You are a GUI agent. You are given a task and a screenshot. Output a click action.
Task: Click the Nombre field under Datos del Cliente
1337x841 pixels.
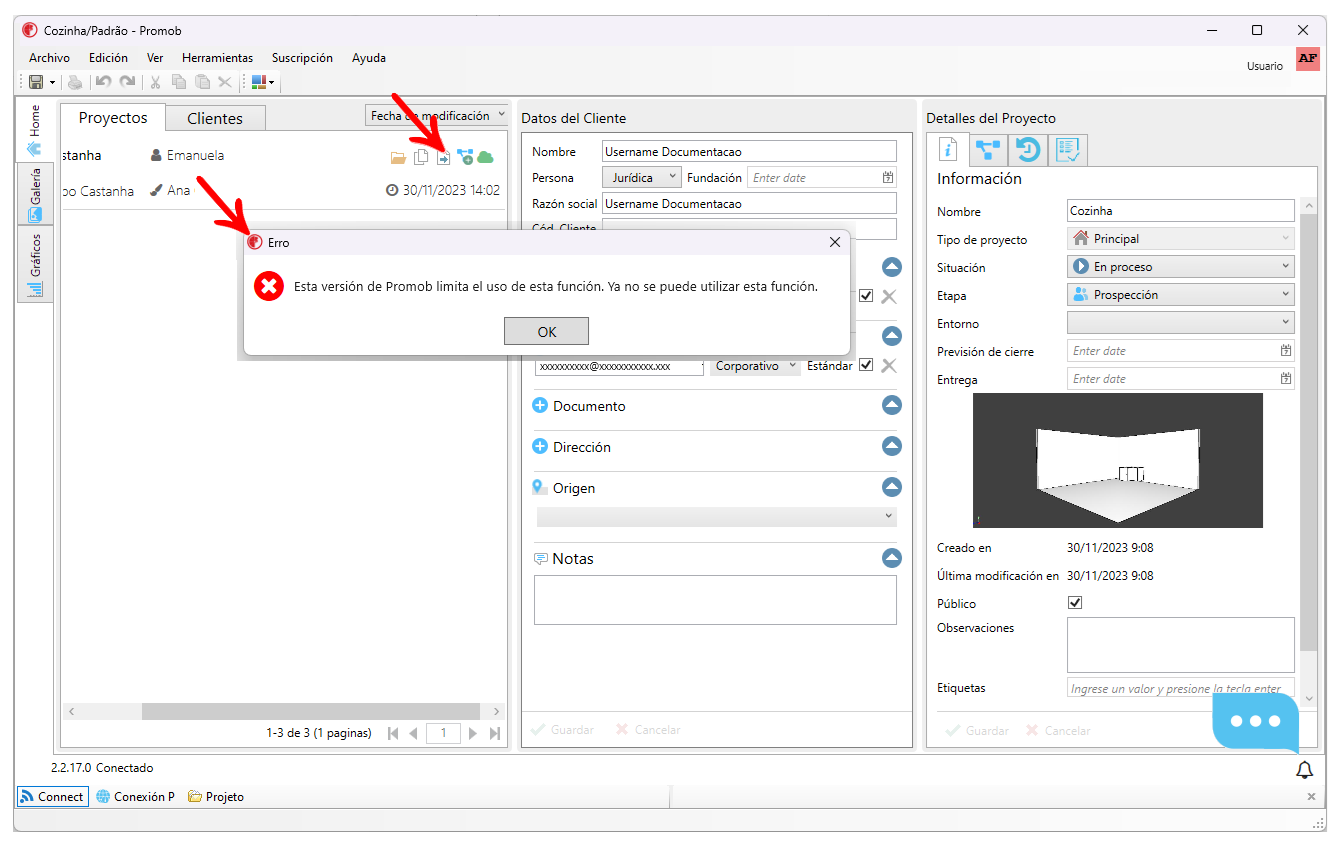tap(749, 152)
